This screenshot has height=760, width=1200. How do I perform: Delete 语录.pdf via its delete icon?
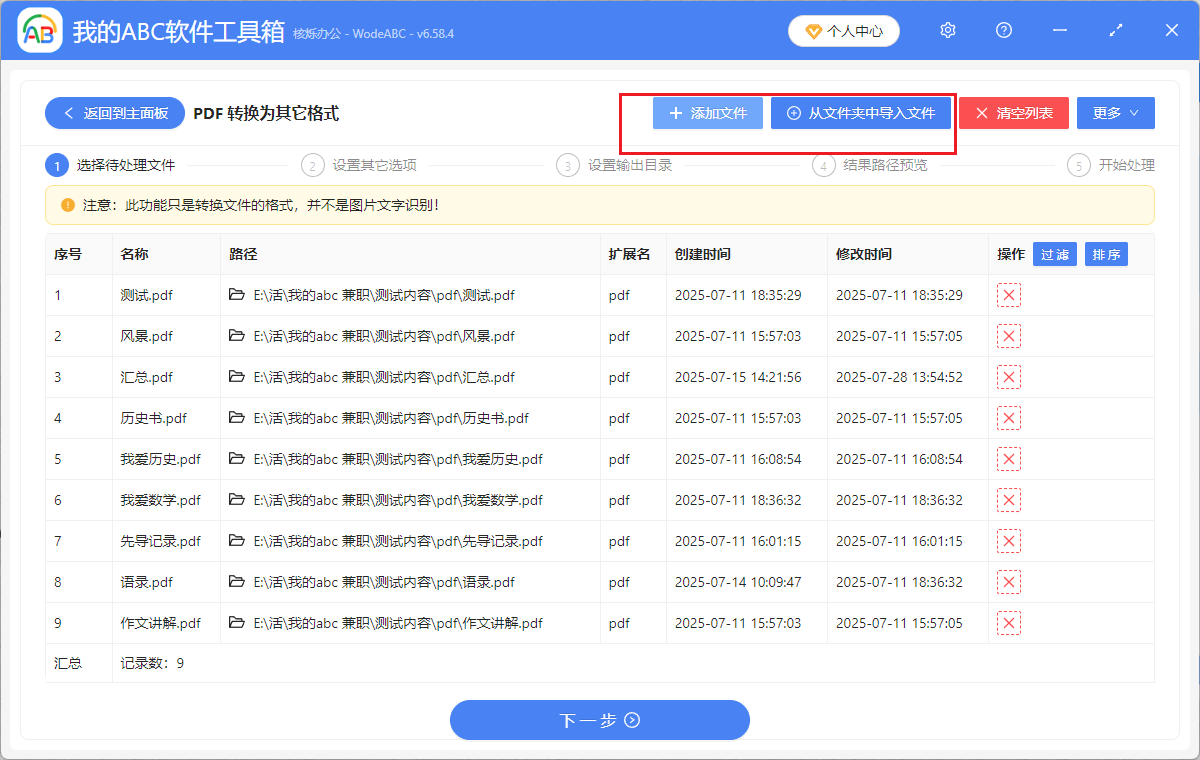pos(1009,581)
